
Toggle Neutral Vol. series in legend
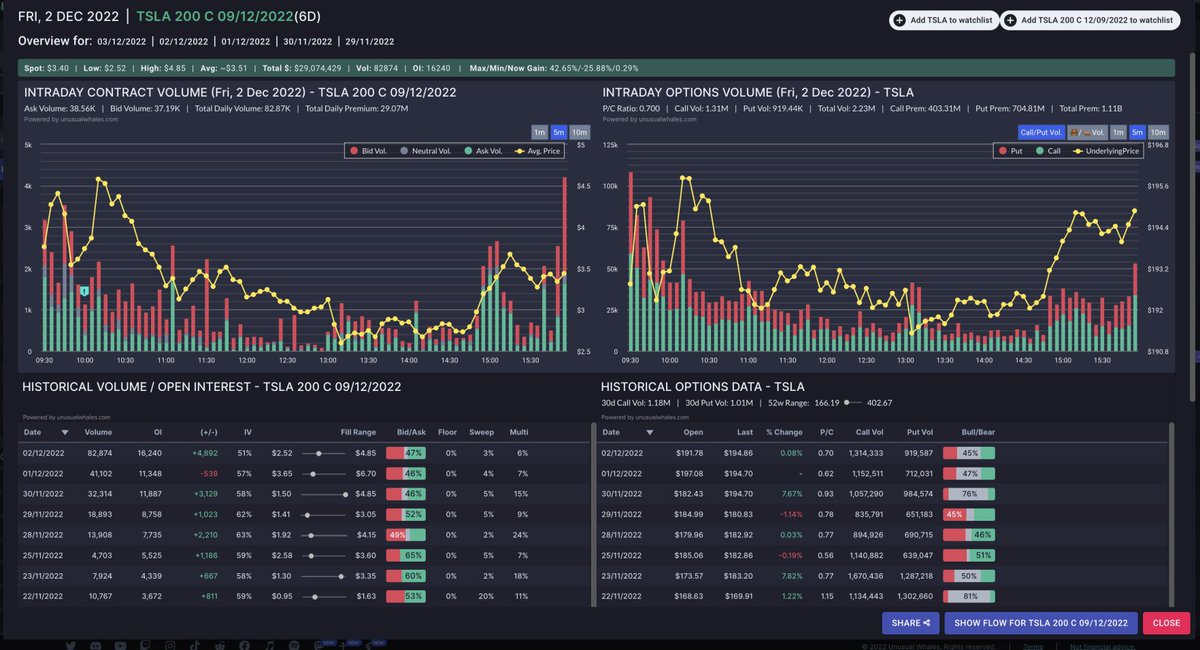(424, 151)
